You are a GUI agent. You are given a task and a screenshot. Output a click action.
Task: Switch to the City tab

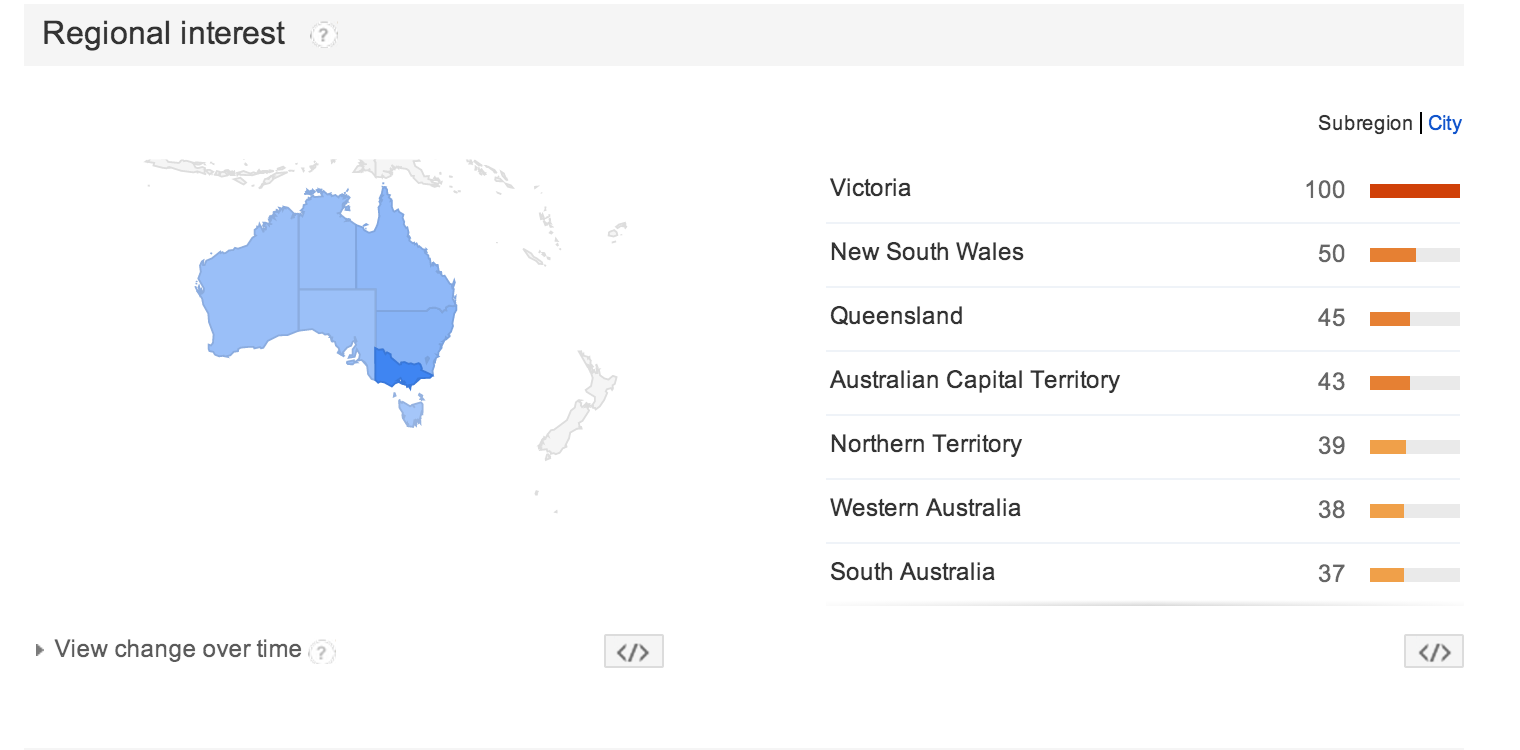[x=1444, y=123]
